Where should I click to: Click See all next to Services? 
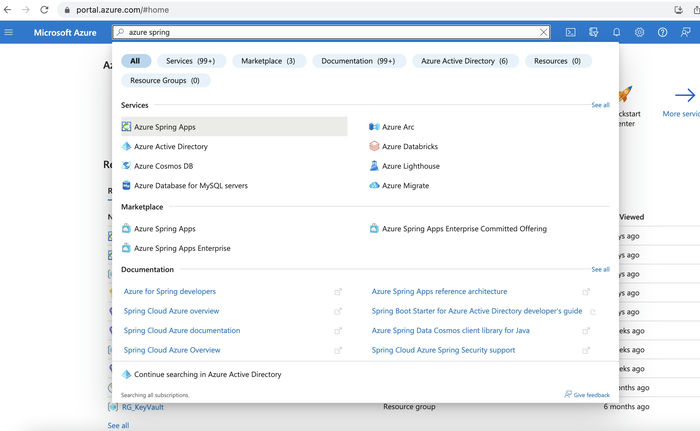(600, 105)
